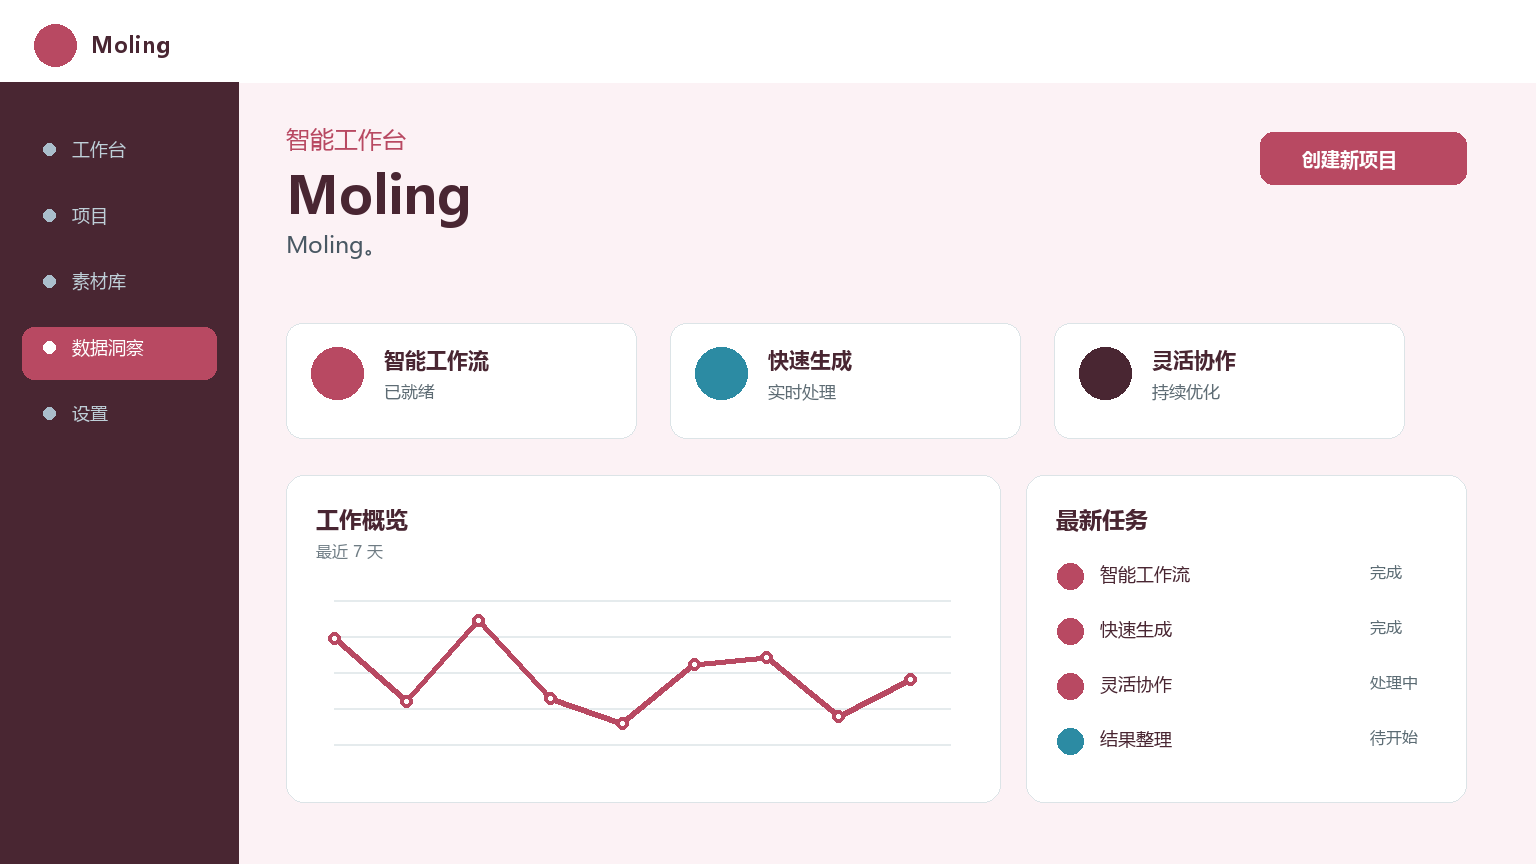Click the last data point on line chart
Image resolution: width=1536 pixels, height=864 pixels.
(910, 680)
